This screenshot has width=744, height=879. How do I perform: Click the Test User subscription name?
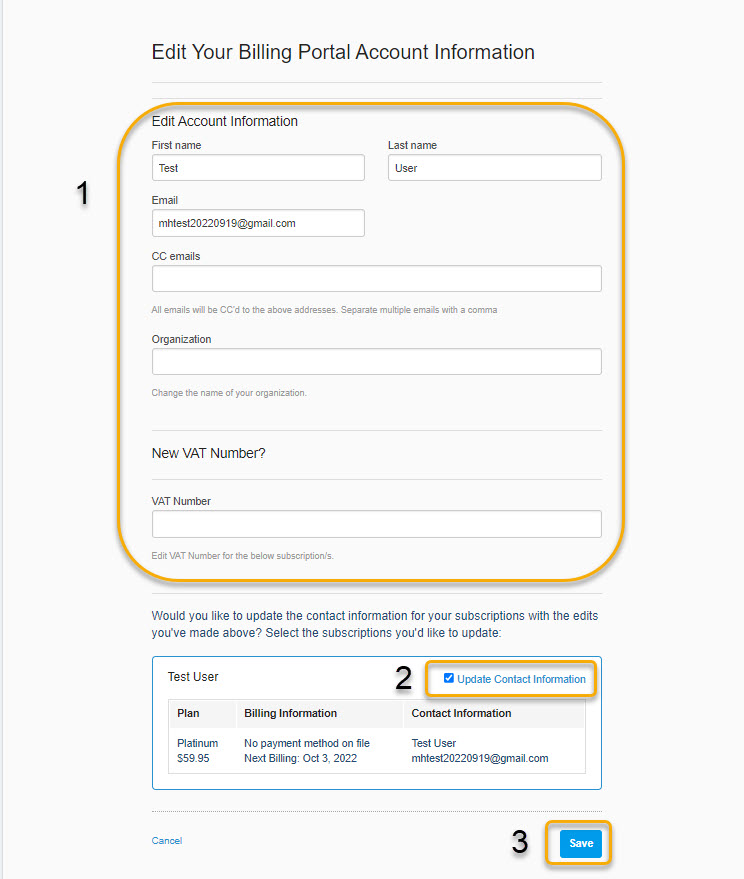coord(193,677)
